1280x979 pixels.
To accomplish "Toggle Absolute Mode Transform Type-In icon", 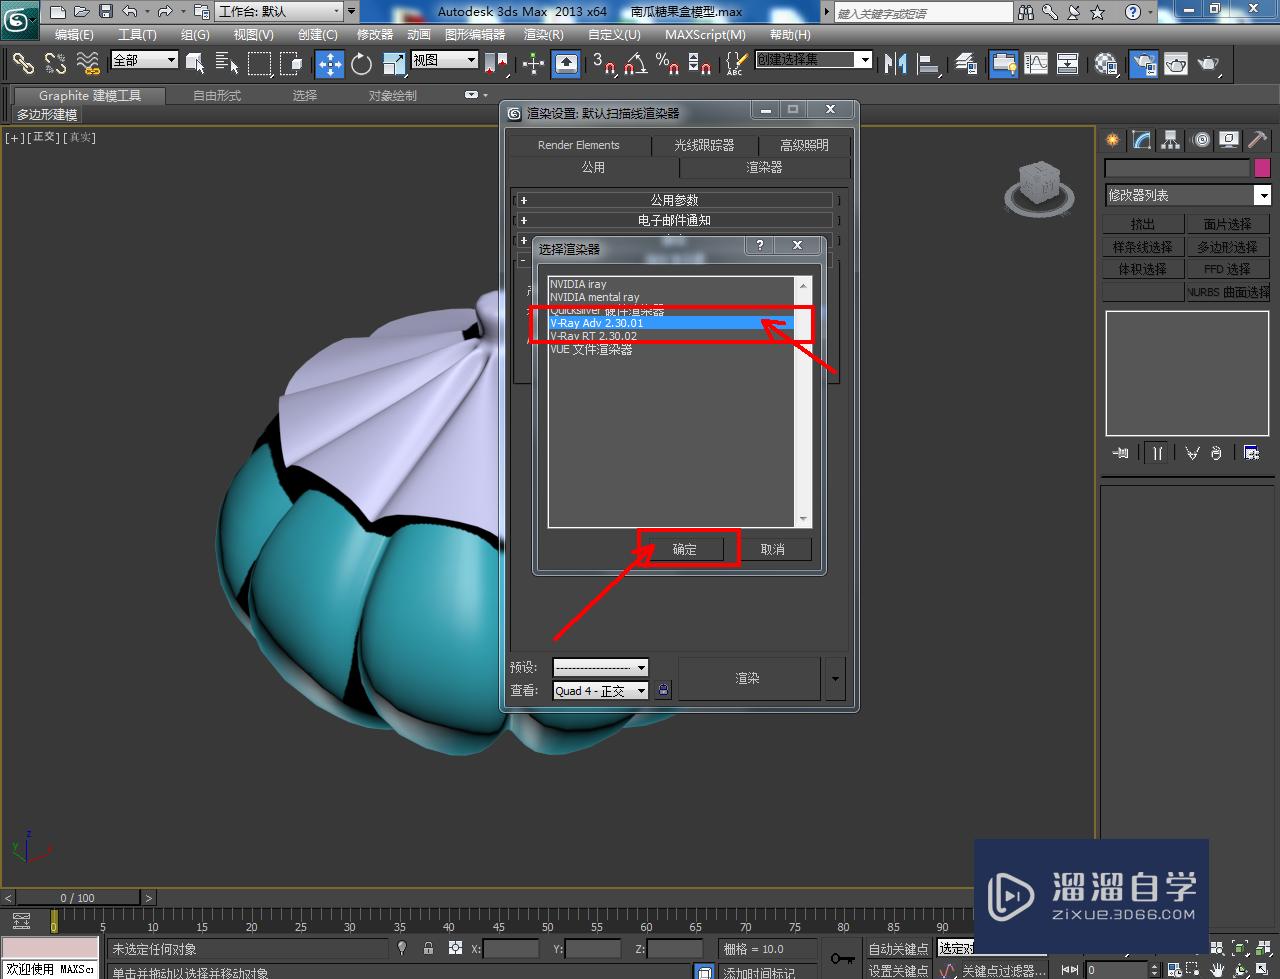I will (x=455, y=948).
